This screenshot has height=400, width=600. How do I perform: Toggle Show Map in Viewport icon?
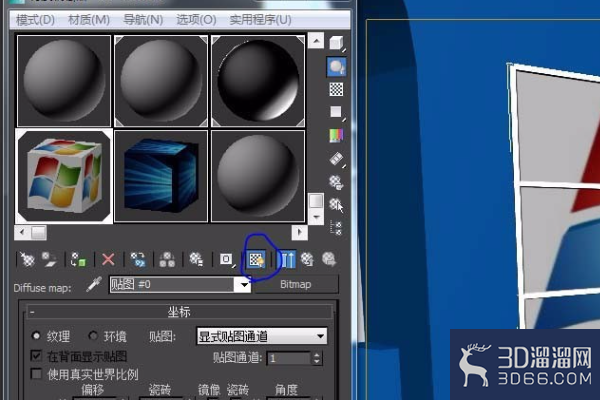[x=256, y=259]
